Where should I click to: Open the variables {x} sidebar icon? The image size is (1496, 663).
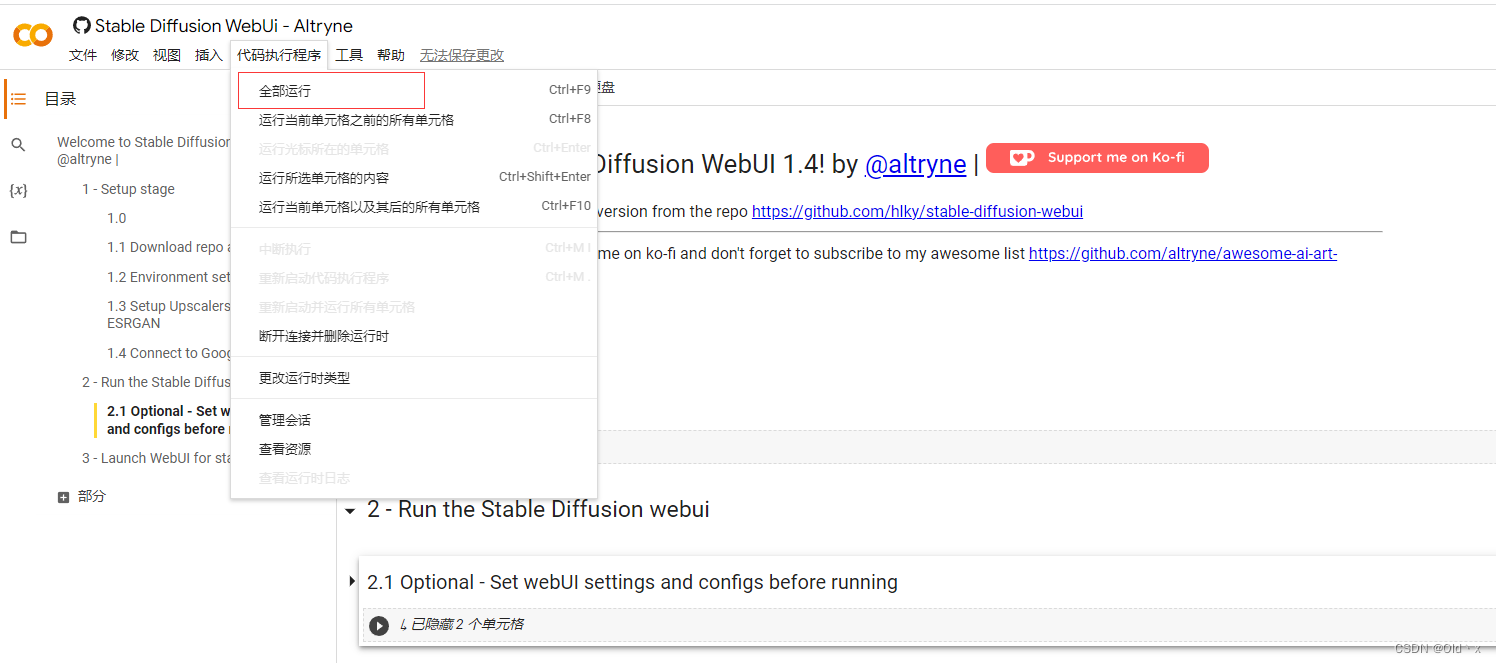click(x=18, y=190)
